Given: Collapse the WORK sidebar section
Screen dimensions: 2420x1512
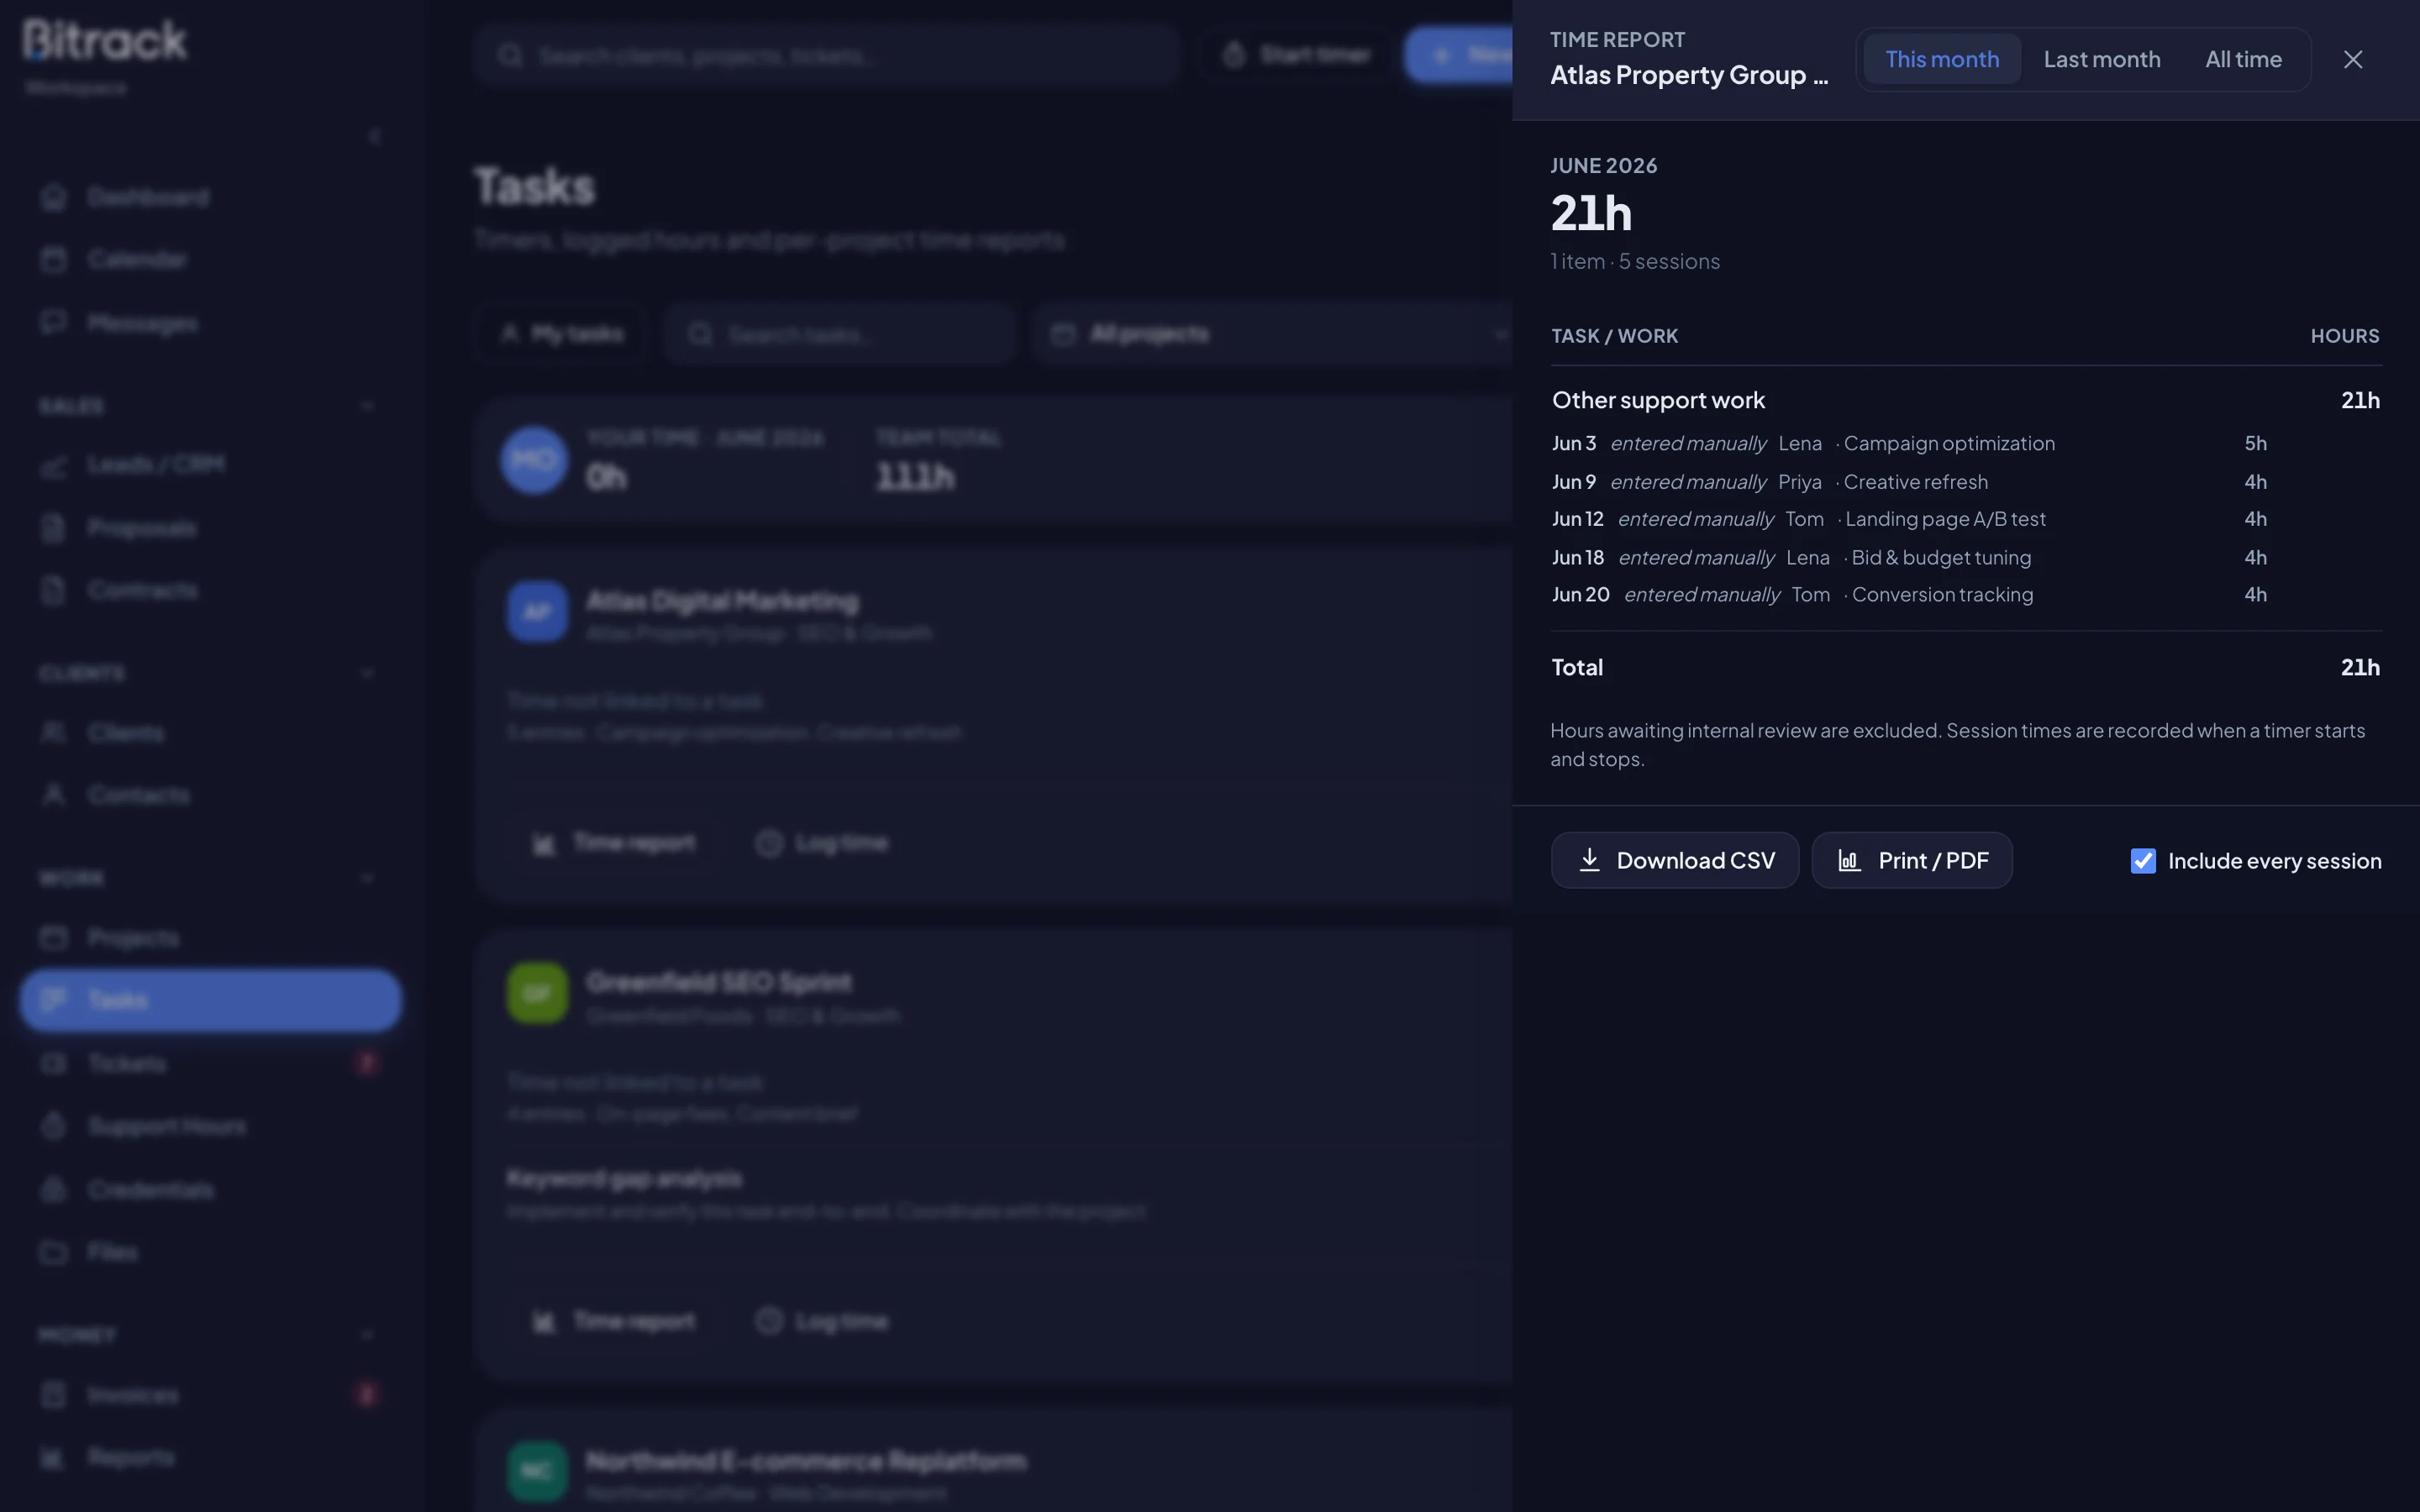Looking at the screenshot, I should (367, 878).
